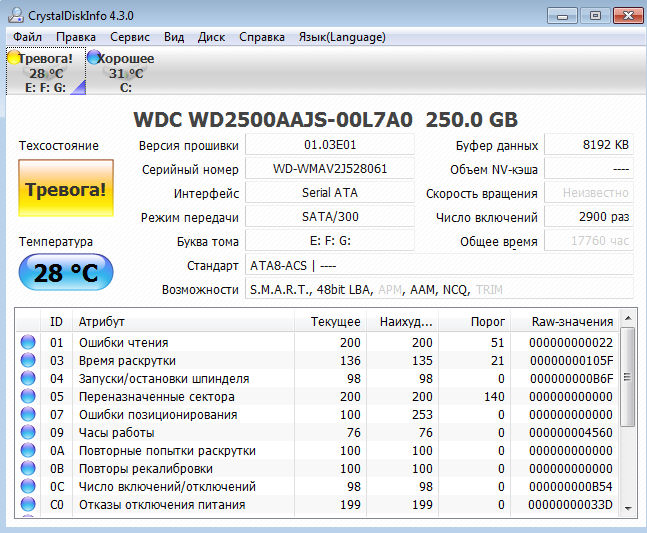Click the yellow status orb for disk E: F: G:
The image size is (647, 533).
click(x=14, y=57)
